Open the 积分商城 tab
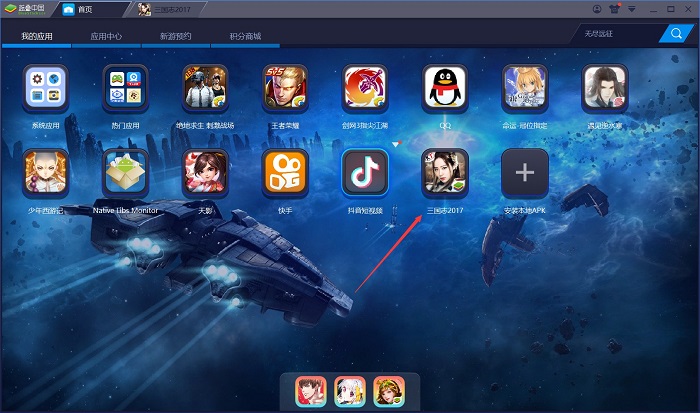 (244, 36)
